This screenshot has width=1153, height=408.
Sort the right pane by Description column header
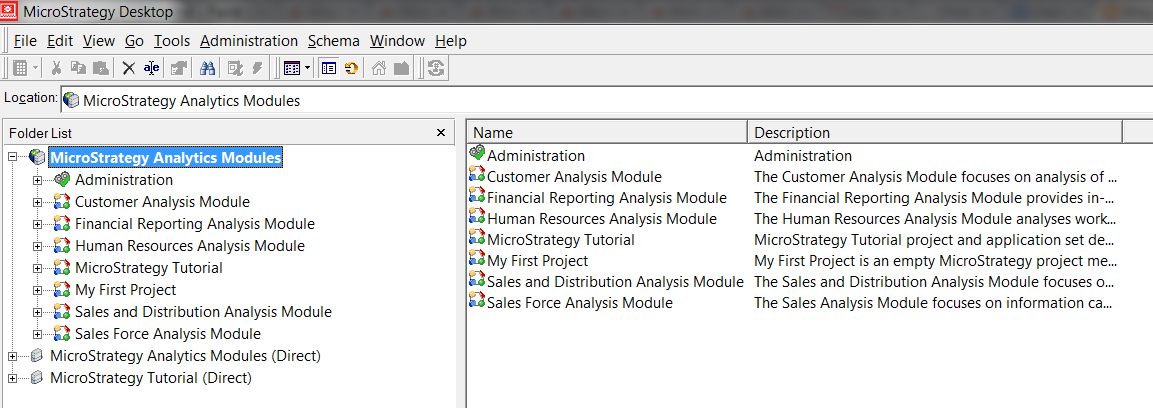point(935,132)
